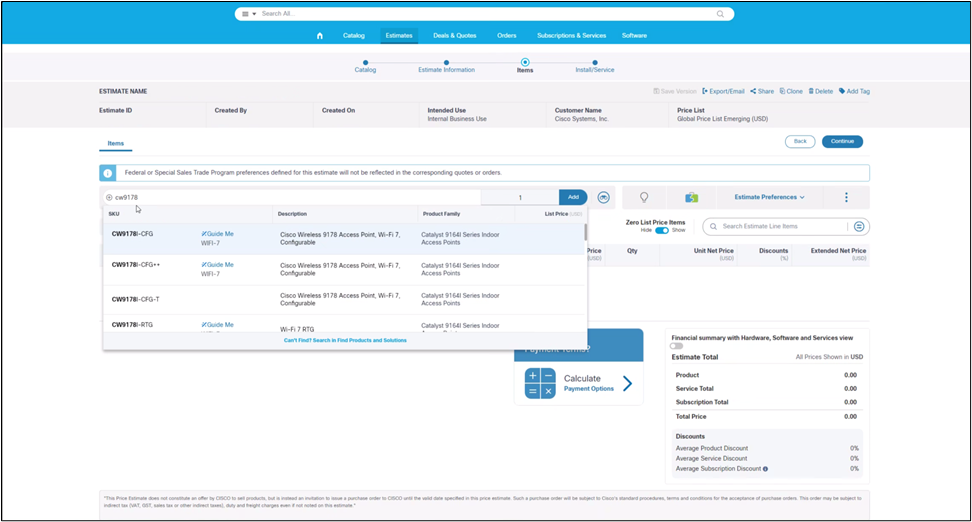Go to the Catalog progress step
972x522 pixels.
365,66
